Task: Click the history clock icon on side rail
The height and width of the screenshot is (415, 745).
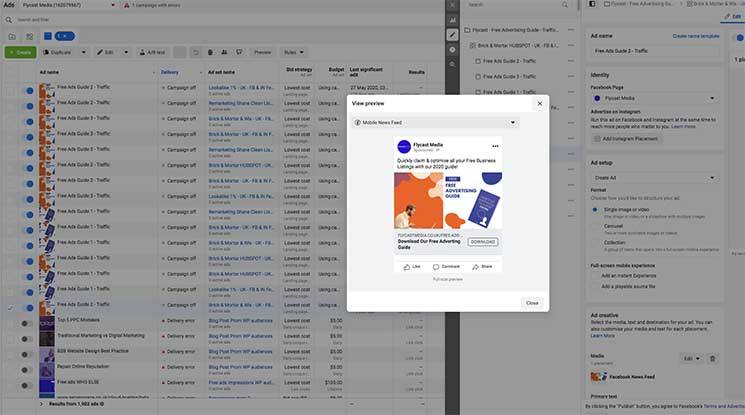Action: coord(452,49)
